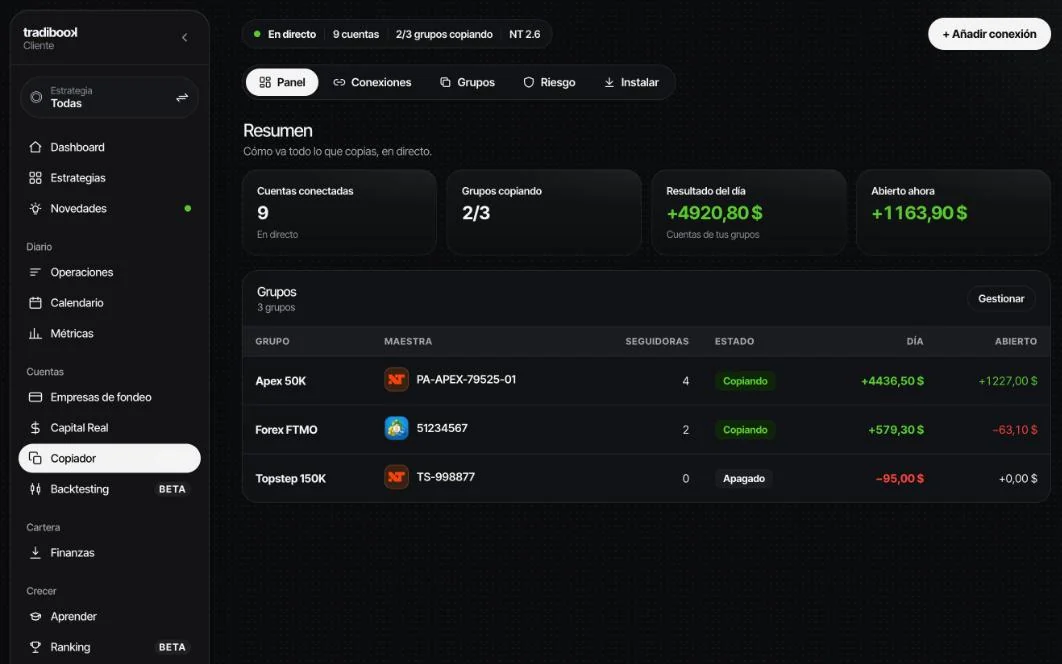Open Dashboard in the sidebar
Viewport: 1062px width, 664px height.
click(x=109, y=147)
